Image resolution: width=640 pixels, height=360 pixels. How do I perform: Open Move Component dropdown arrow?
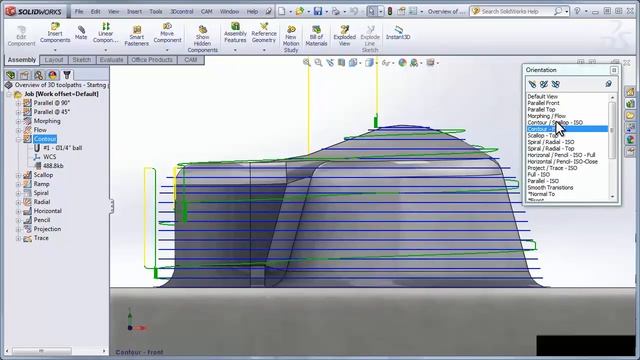pyautogui.click(x=167, y=50)
